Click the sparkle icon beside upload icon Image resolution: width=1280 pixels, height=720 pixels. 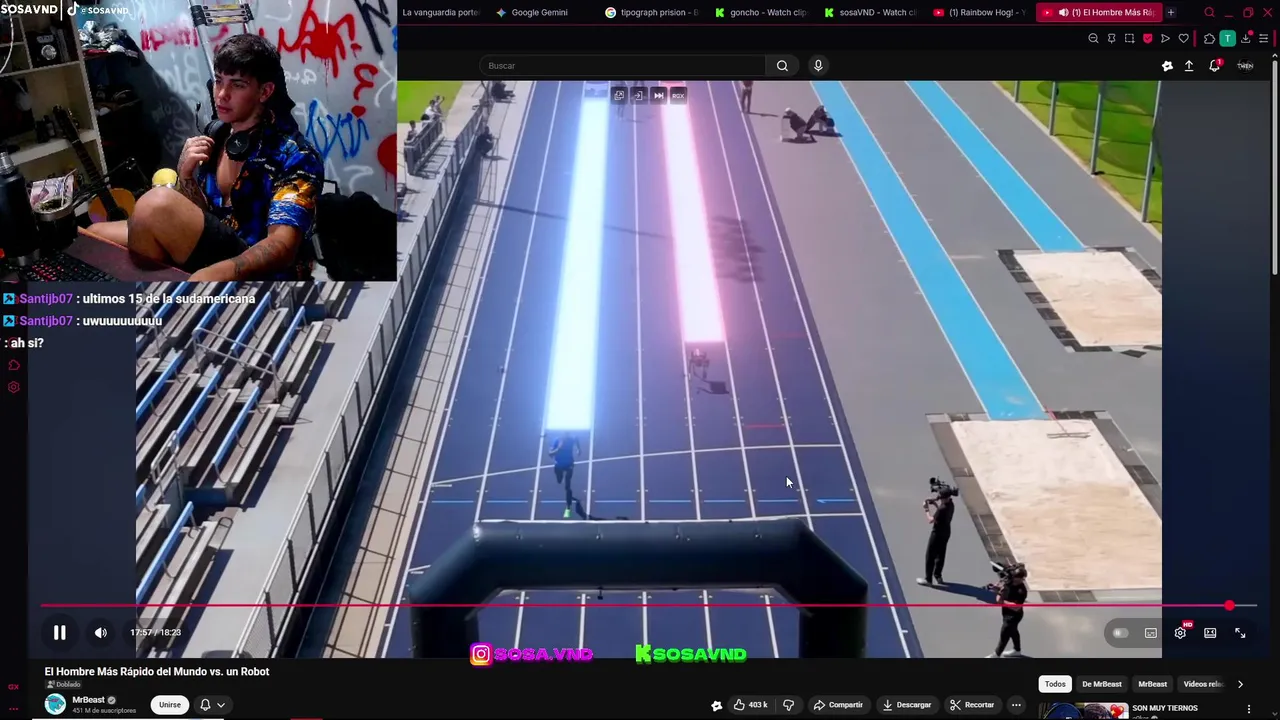pyautogui.click(x=1167, y=66)
